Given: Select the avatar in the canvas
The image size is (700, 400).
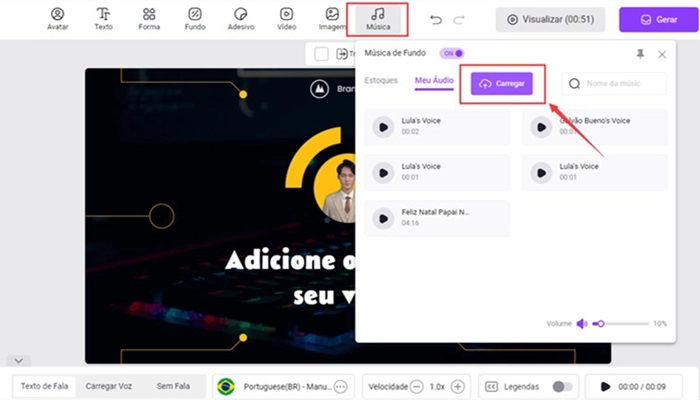Looking at the screenshot, I should click(x=340, y=190).
